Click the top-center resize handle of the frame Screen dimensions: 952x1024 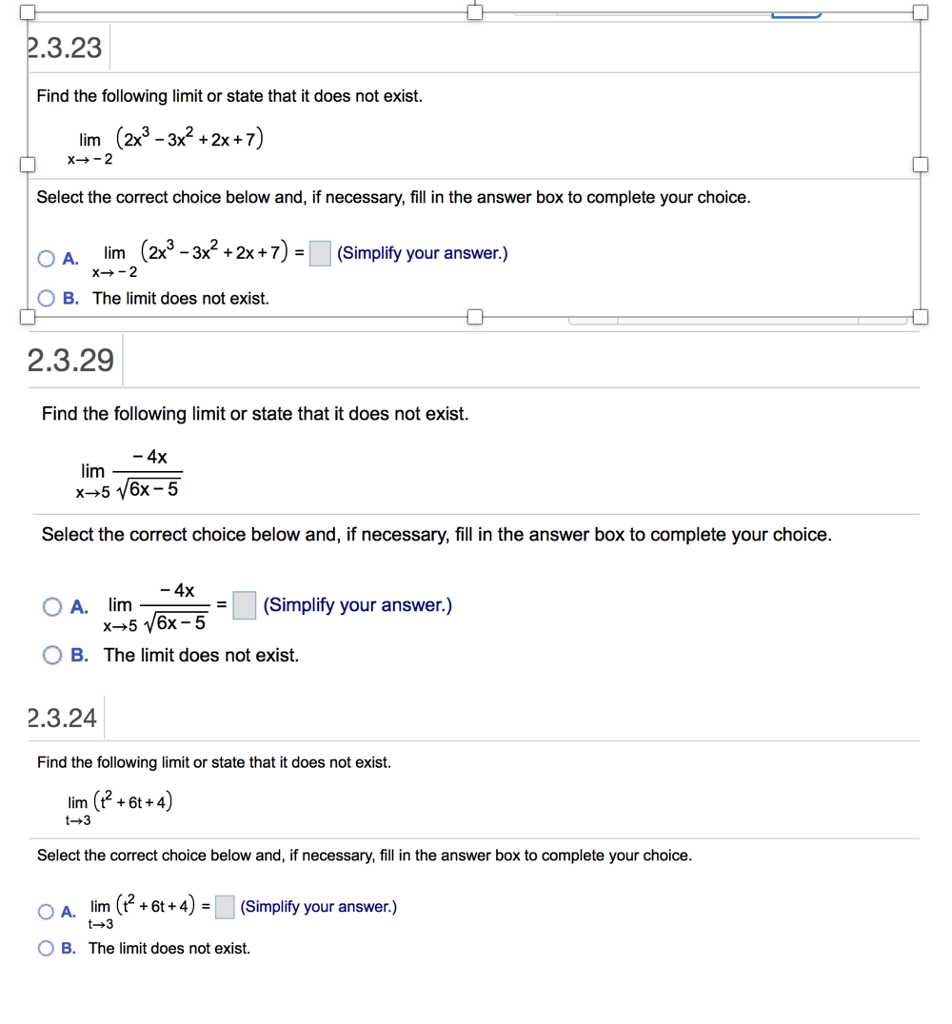(474, 13)
